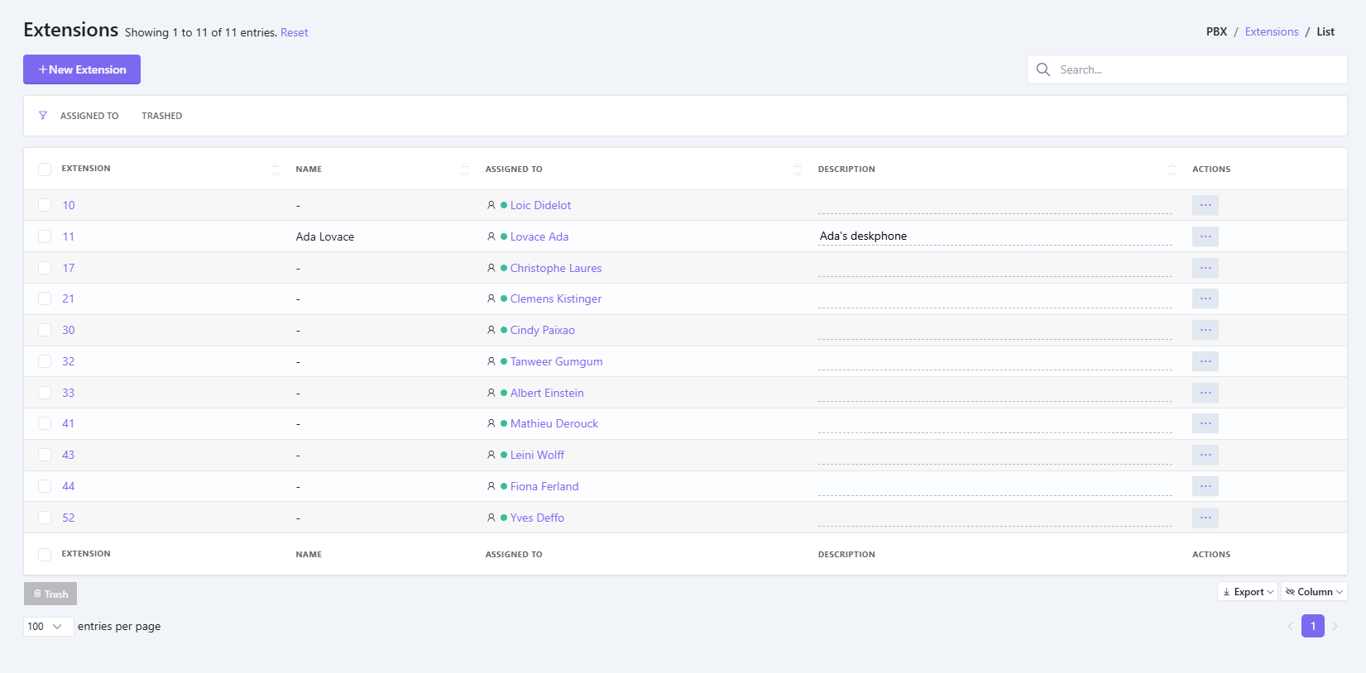Tick checkbox for extension 33
Screen dimensions: 1366x673
45,393
